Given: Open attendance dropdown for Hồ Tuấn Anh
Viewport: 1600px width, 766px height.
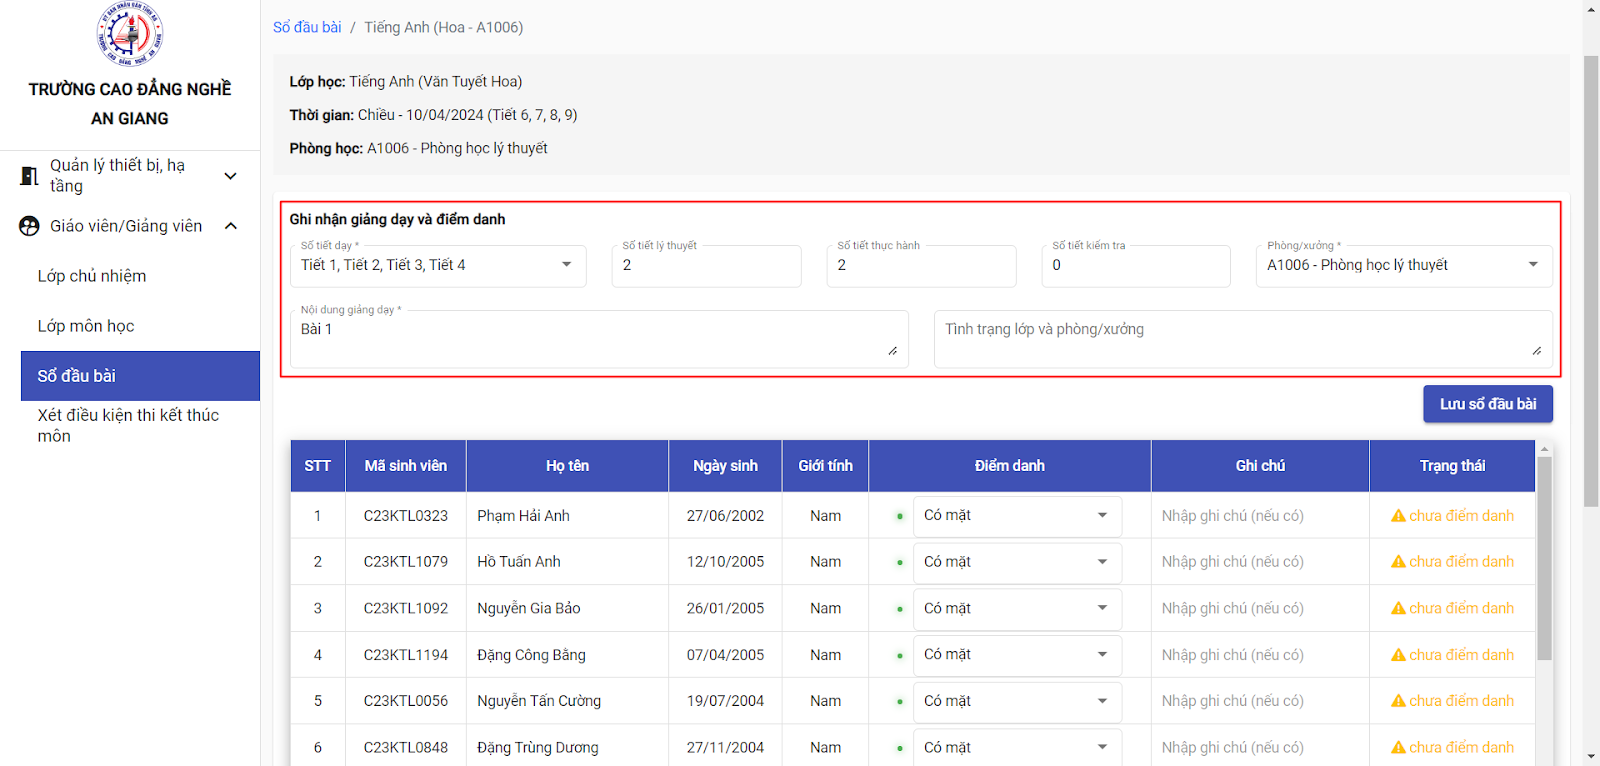Looking at the screenshot, I should (1017, 562).
